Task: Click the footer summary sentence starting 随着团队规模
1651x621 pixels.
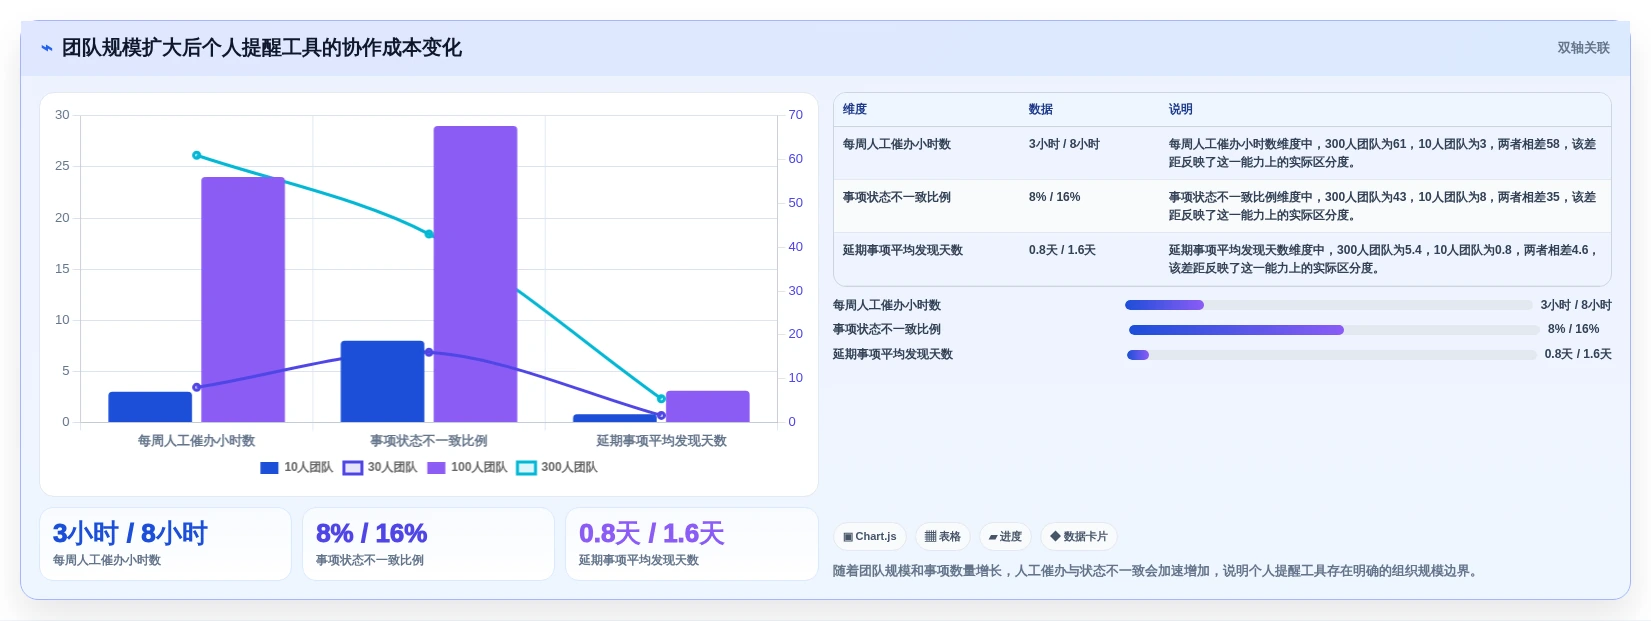Action: pos(1157,571)
